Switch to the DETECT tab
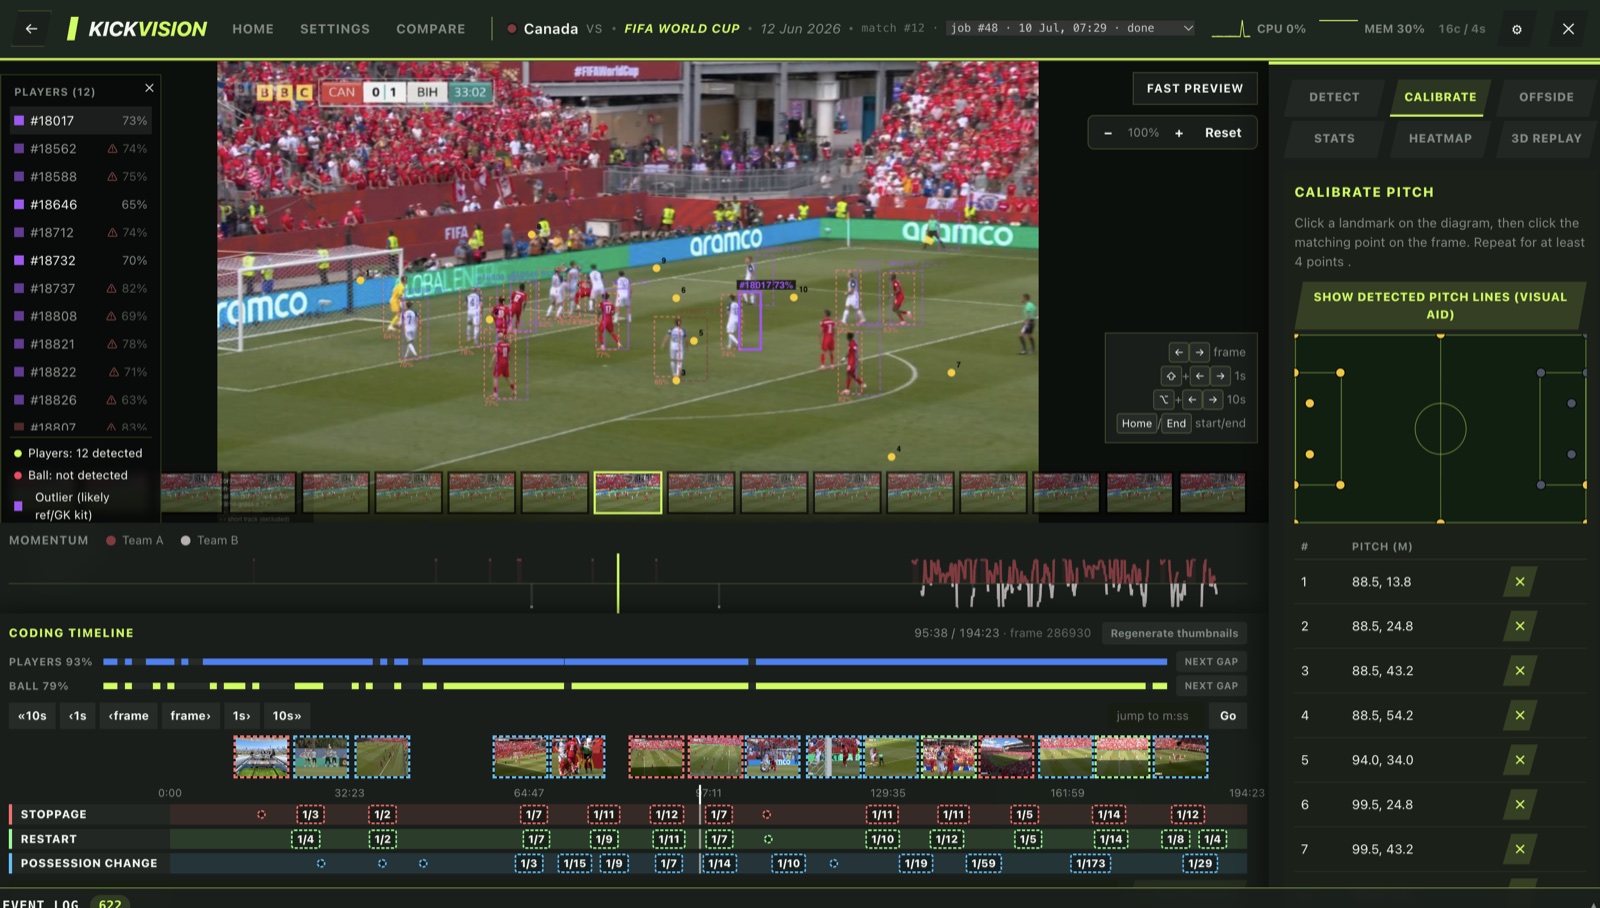The height and width of the screenshot is (908, 1600). [x=1334, y=97]
